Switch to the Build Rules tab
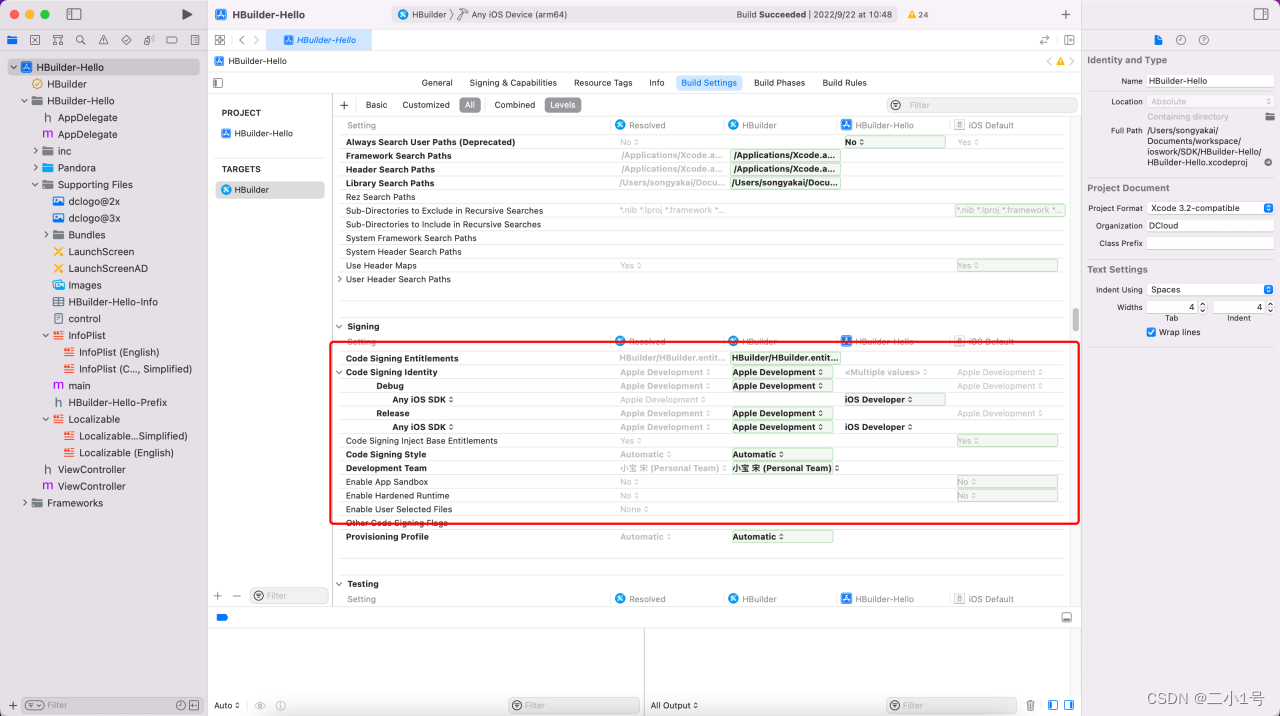This screenshot has height=716, width=1280. click(844, 83)
